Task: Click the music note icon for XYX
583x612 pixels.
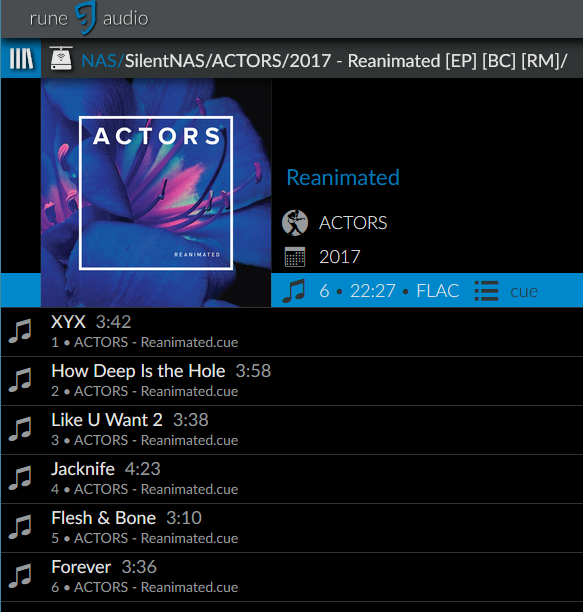Action: [20, 331]
